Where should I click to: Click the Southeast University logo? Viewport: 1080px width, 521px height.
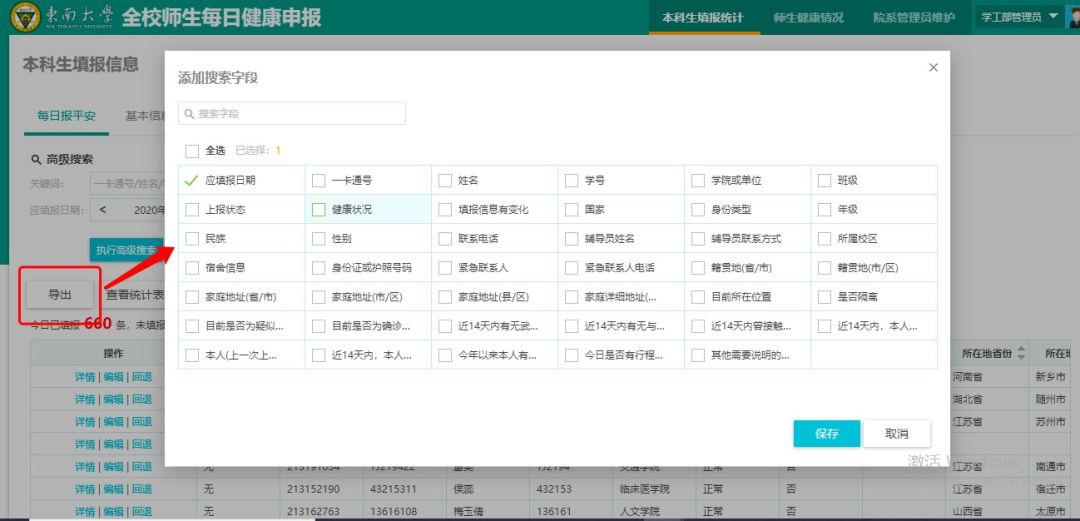26,18
